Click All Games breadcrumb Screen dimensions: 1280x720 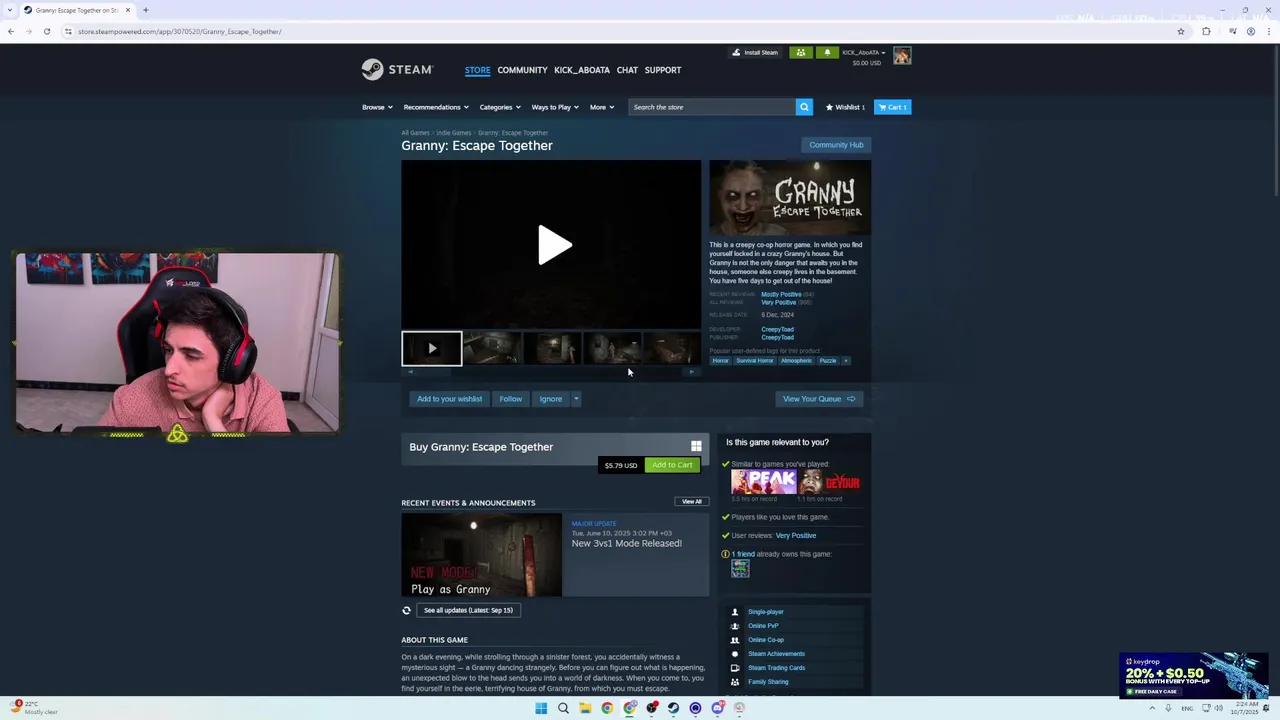415,133
